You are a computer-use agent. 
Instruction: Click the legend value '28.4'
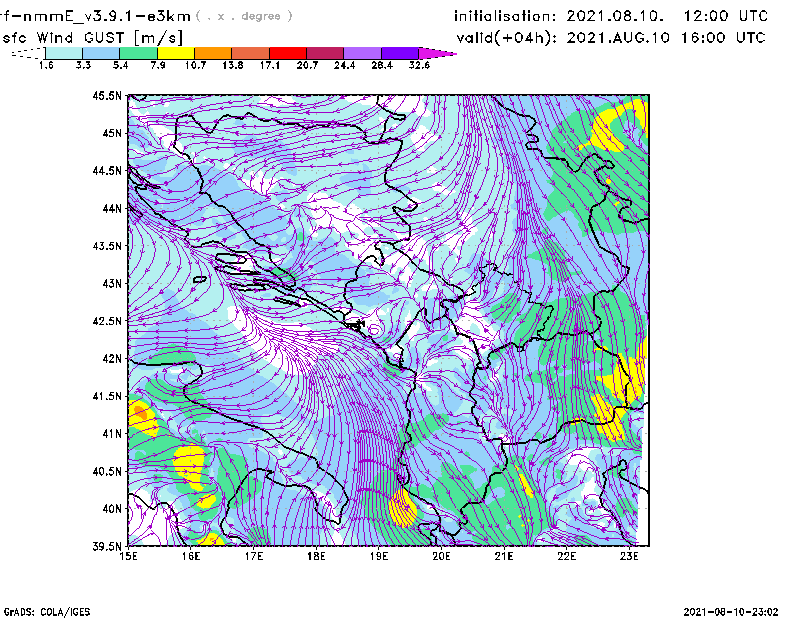click(382, 65)
